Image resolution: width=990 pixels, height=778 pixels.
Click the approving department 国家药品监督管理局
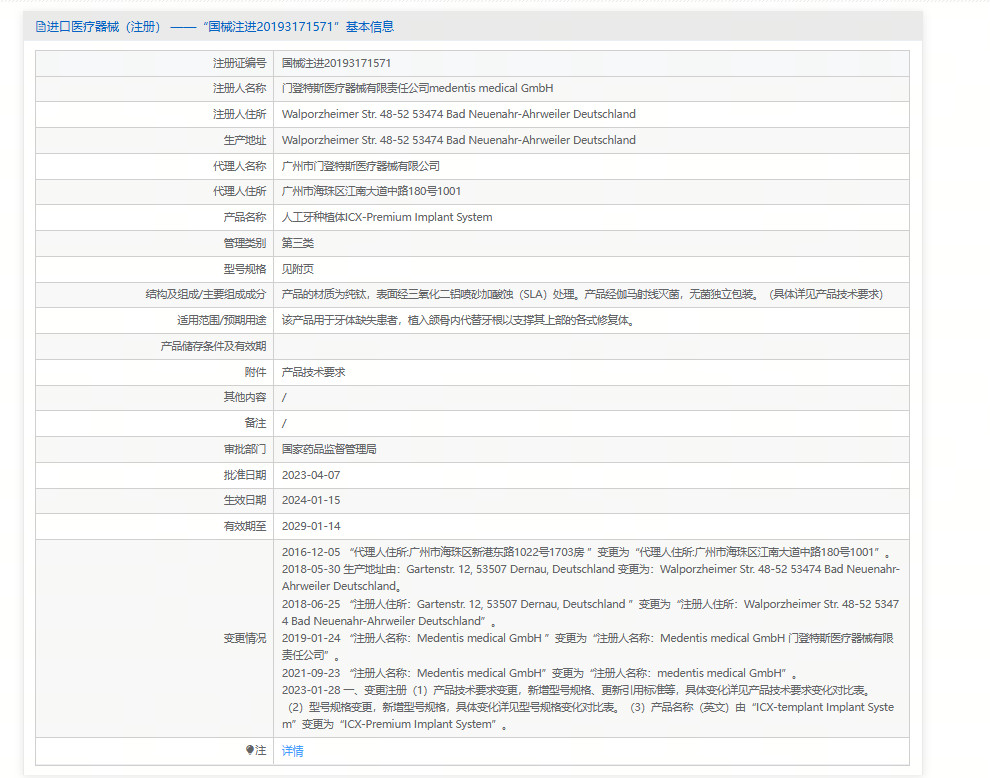click(x=328, y=449)
